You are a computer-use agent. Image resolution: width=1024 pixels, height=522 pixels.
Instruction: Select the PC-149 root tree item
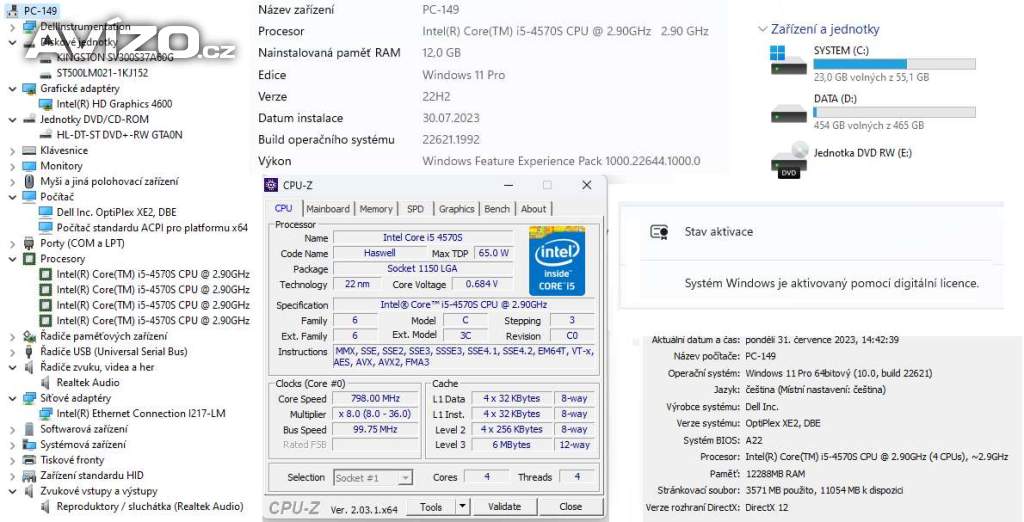click(x=40, y=11)
